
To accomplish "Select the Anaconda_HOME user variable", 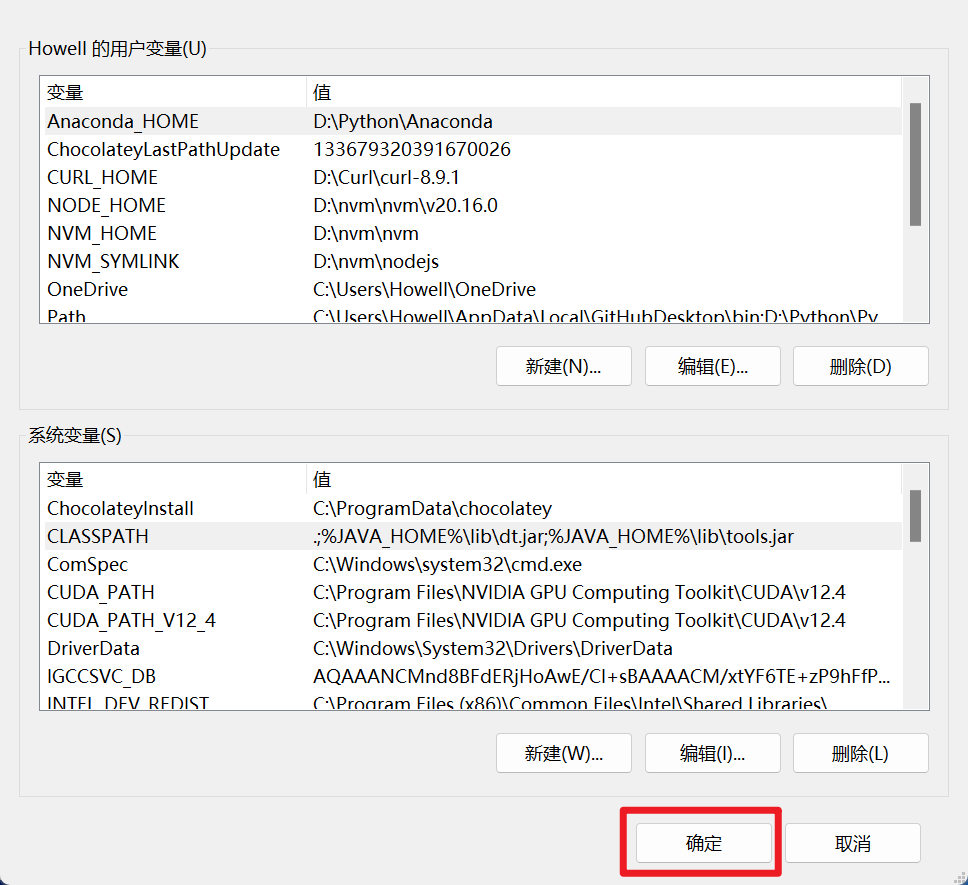I will [x=123, y=121].
